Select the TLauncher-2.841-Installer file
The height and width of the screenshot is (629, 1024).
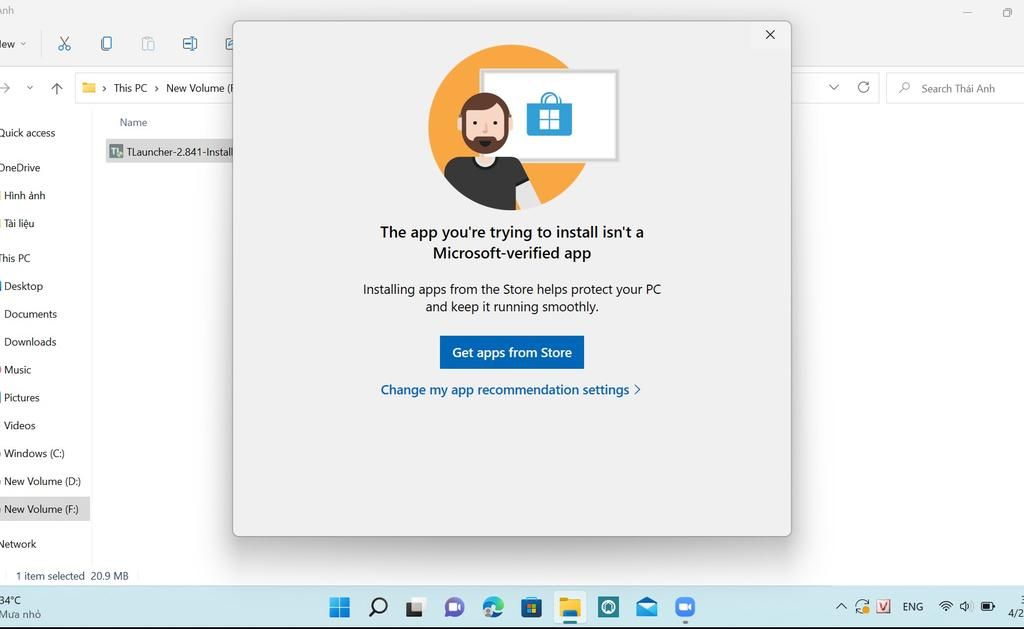click(x=170, y=152)
